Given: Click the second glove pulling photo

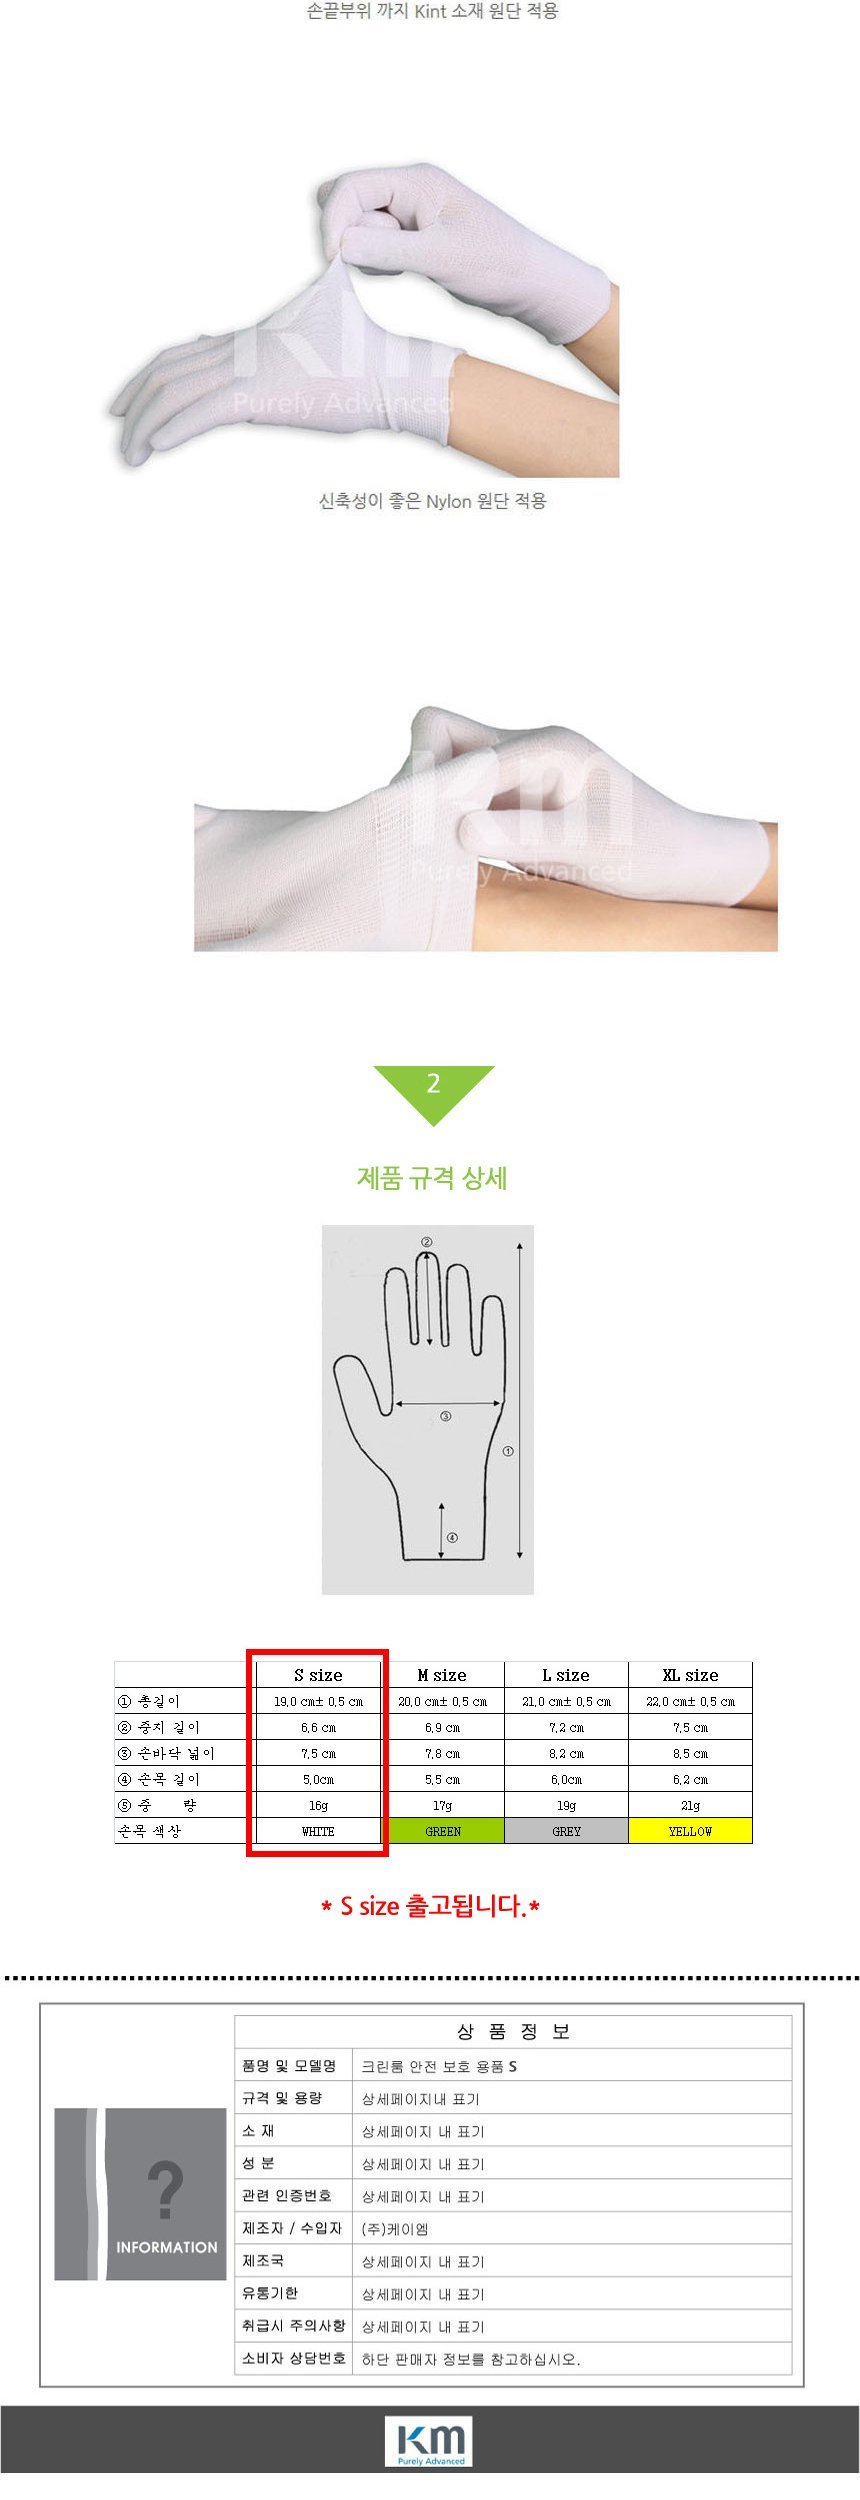Looking at the screenshot, I should [x=485, y=828].
